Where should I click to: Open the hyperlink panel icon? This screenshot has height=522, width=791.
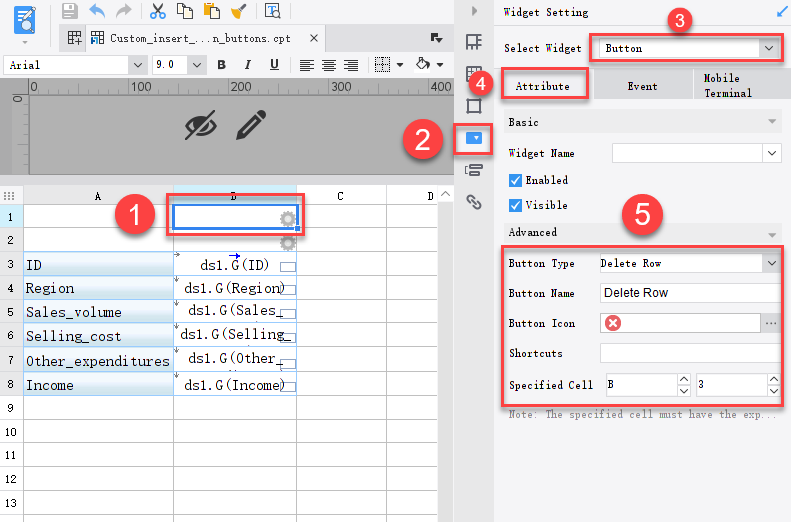click(x=474, y=202)
